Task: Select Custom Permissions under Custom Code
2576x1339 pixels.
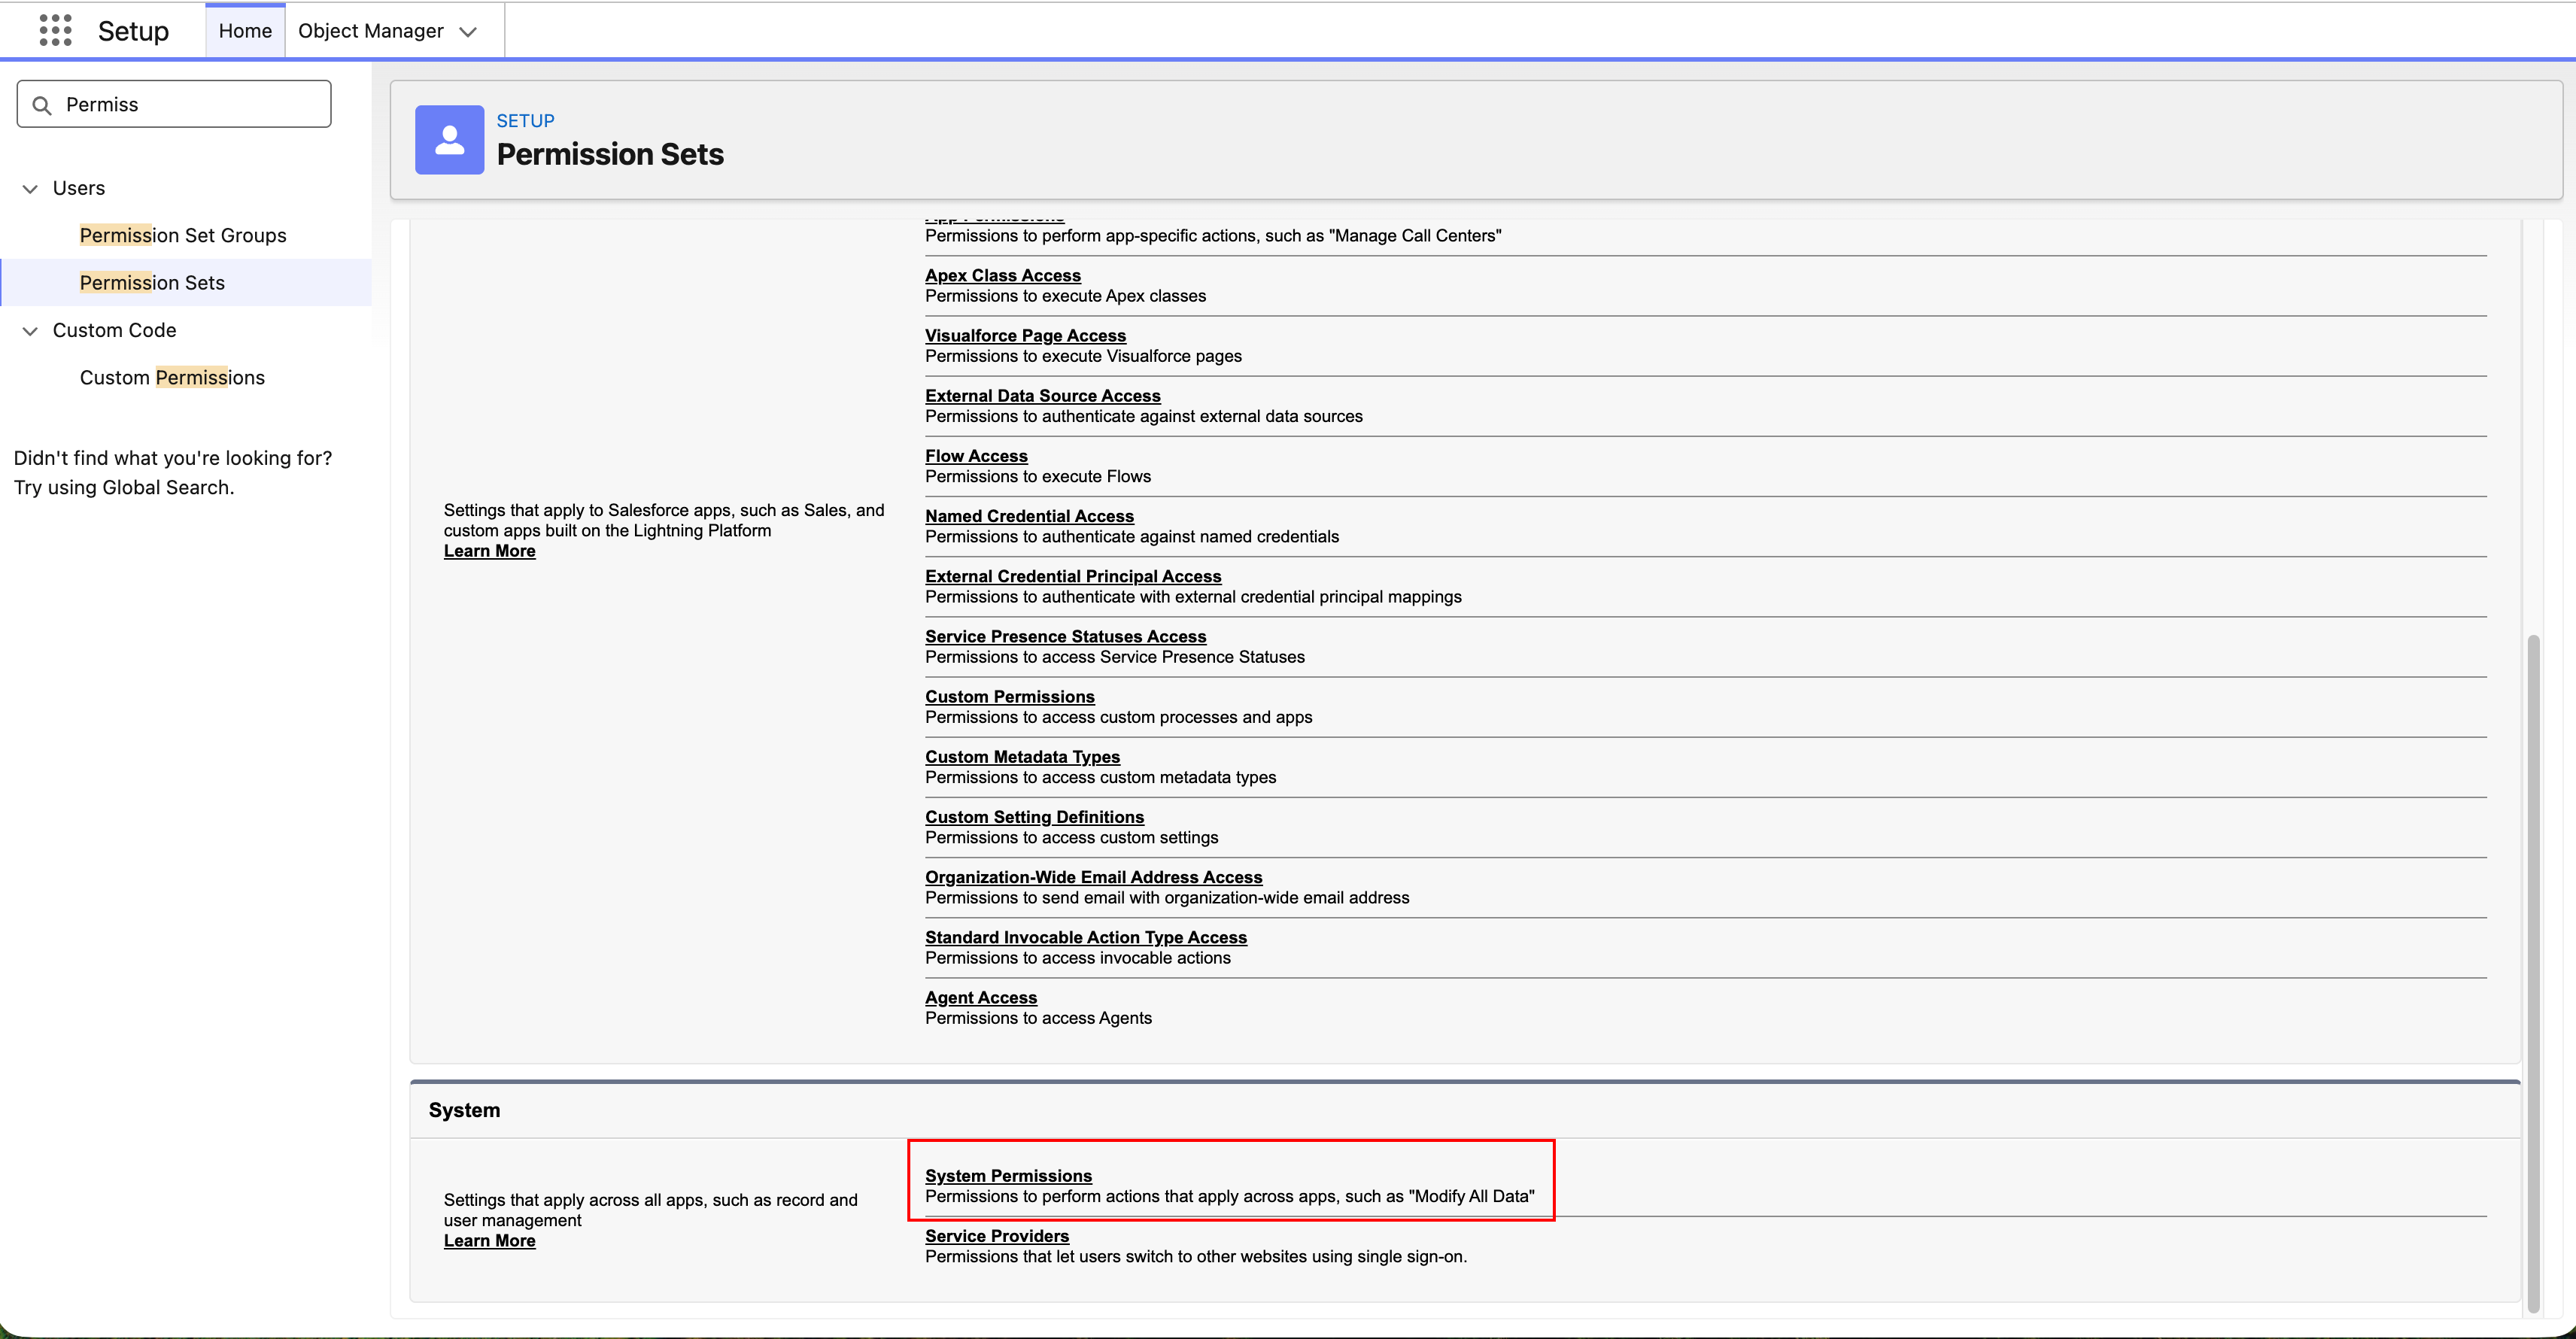Action: pyautogui.click(x=172, y=377)
